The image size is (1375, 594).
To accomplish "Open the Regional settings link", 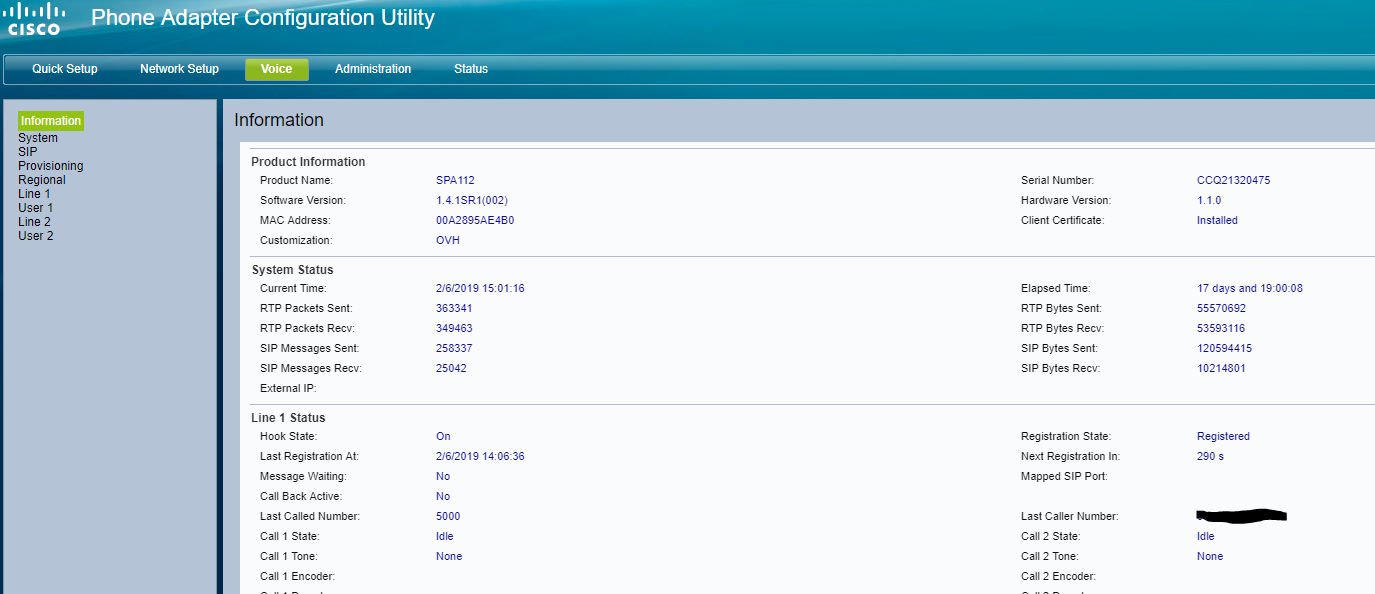I will (x=42, y=180).
